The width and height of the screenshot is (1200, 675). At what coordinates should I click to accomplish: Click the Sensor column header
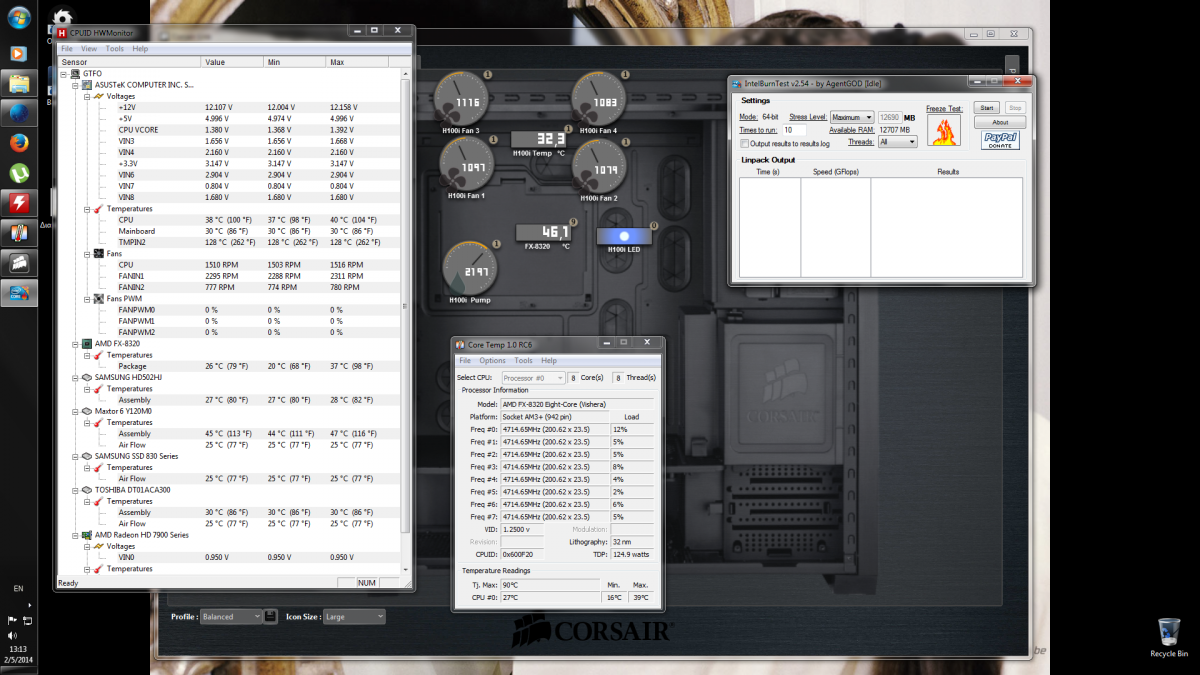point(129,62)
